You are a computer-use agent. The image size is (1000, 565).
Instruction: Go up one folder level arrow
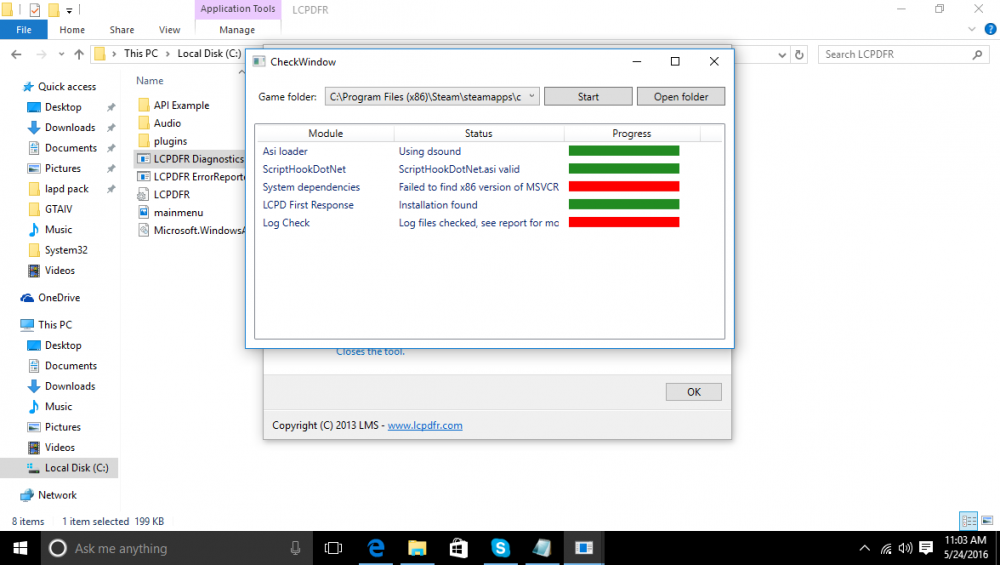(78, 54)
